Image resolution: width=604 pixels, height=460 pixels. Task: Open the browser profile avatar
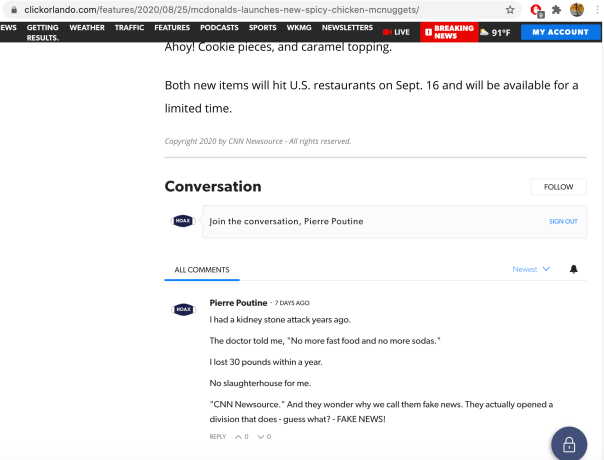point(577,10)
